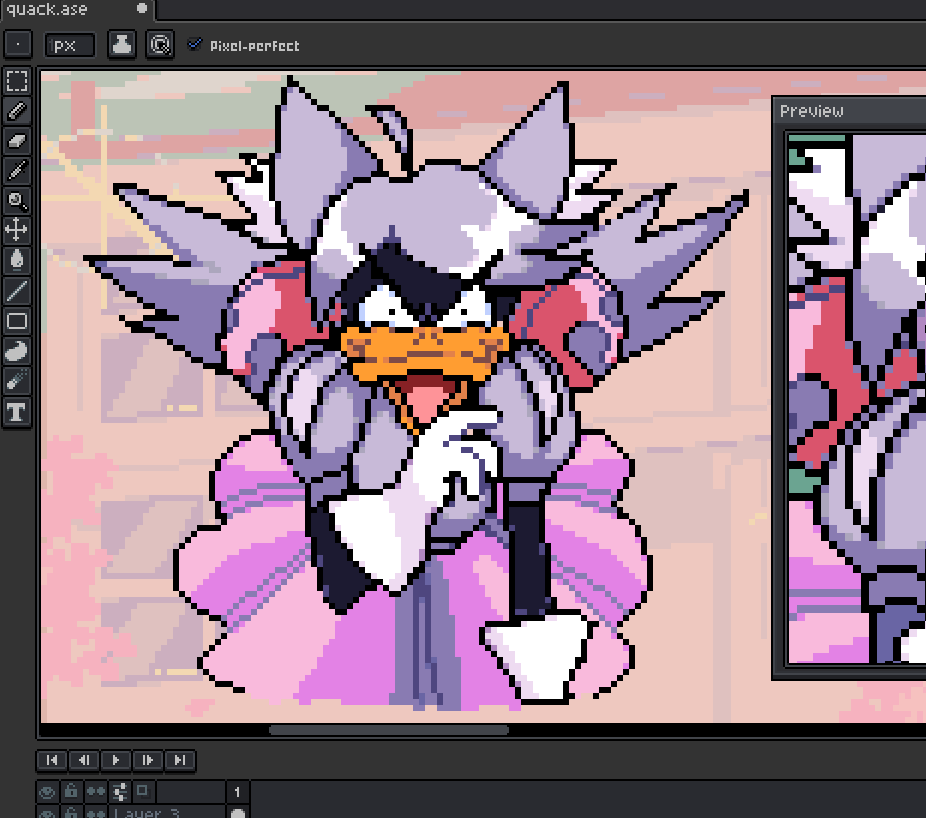Go to the last frame
The height and width of the screenshot is (818, 926).
(x=180, y=760)
